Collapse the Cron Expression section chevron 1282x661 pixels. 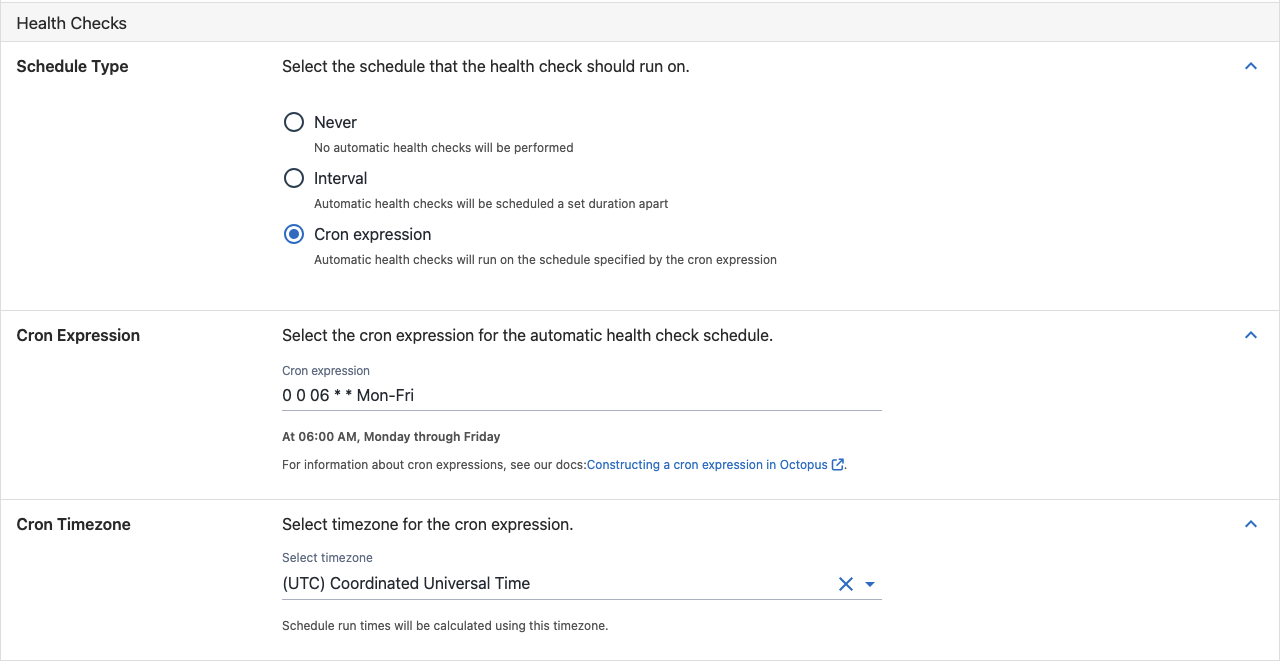tap(1250, 335)
